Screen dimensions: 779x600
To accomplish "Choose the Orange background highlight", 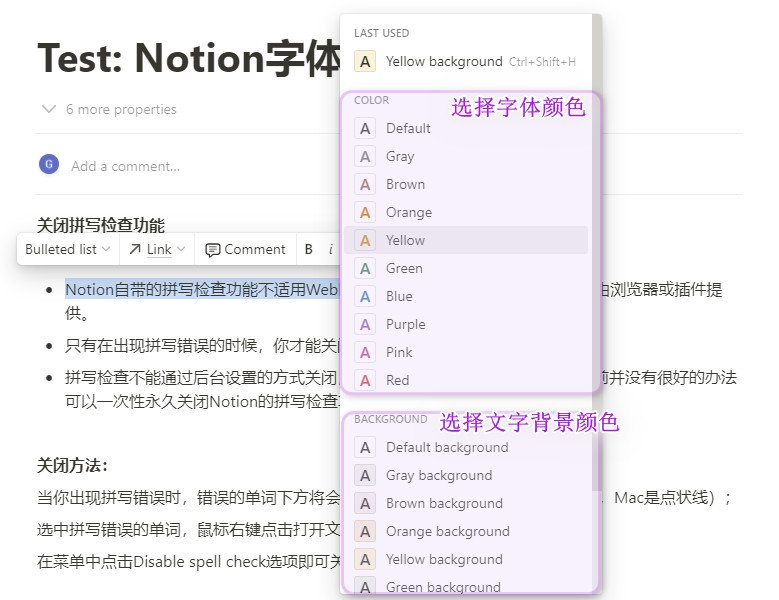I will click(x=466, y=531).
